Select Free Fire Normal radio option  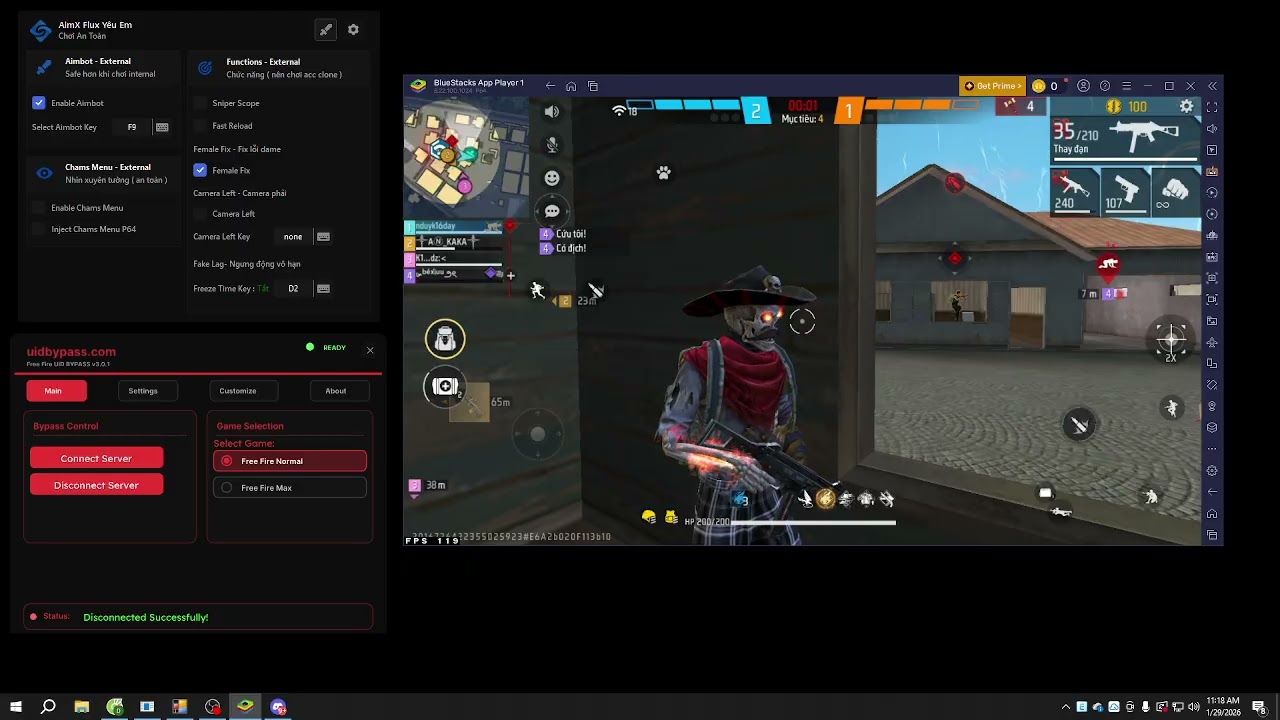(290, 461)
